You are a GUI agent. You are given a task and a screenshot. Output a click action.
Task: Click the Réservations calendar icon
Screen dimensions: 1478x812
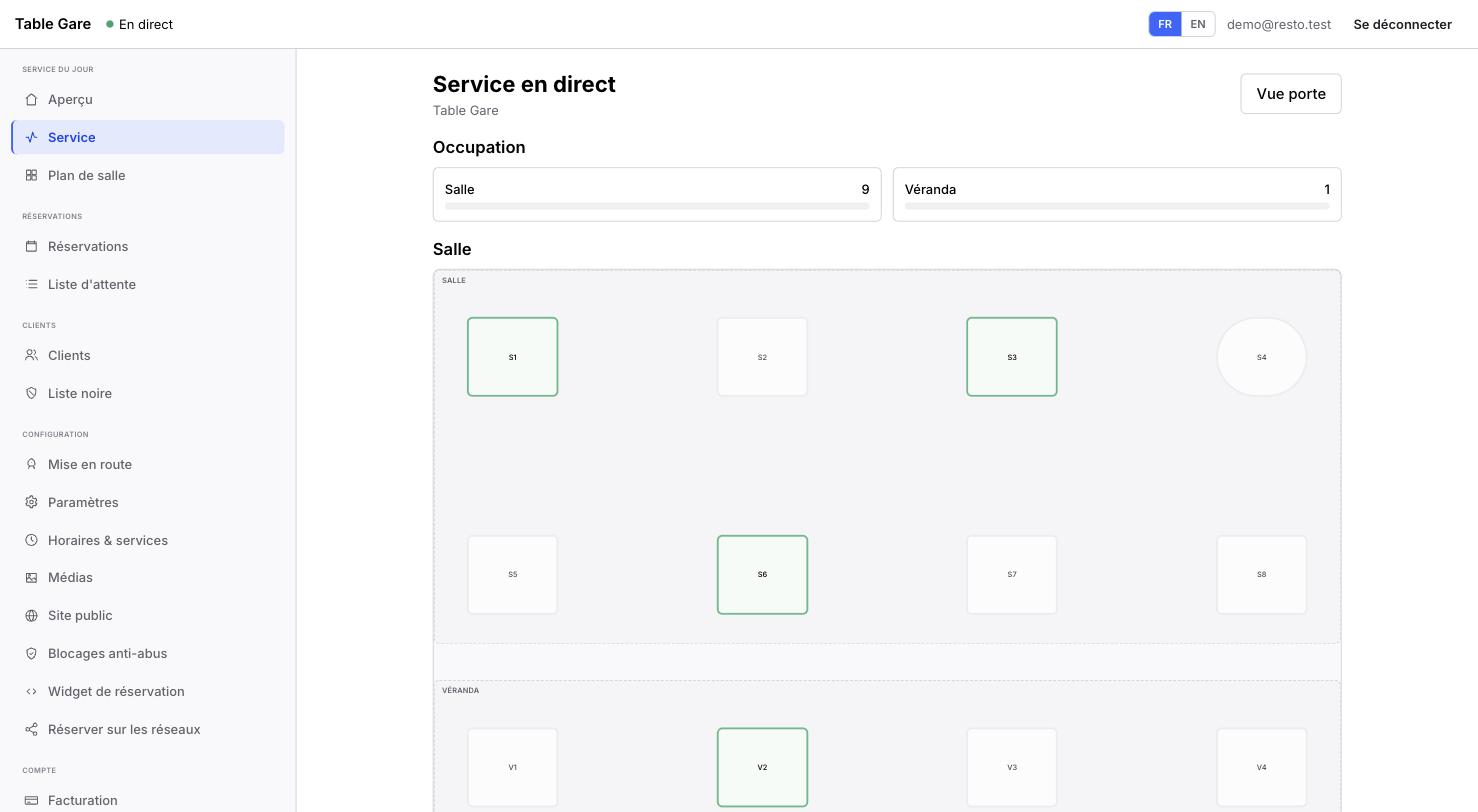click(x=31, y=246)
